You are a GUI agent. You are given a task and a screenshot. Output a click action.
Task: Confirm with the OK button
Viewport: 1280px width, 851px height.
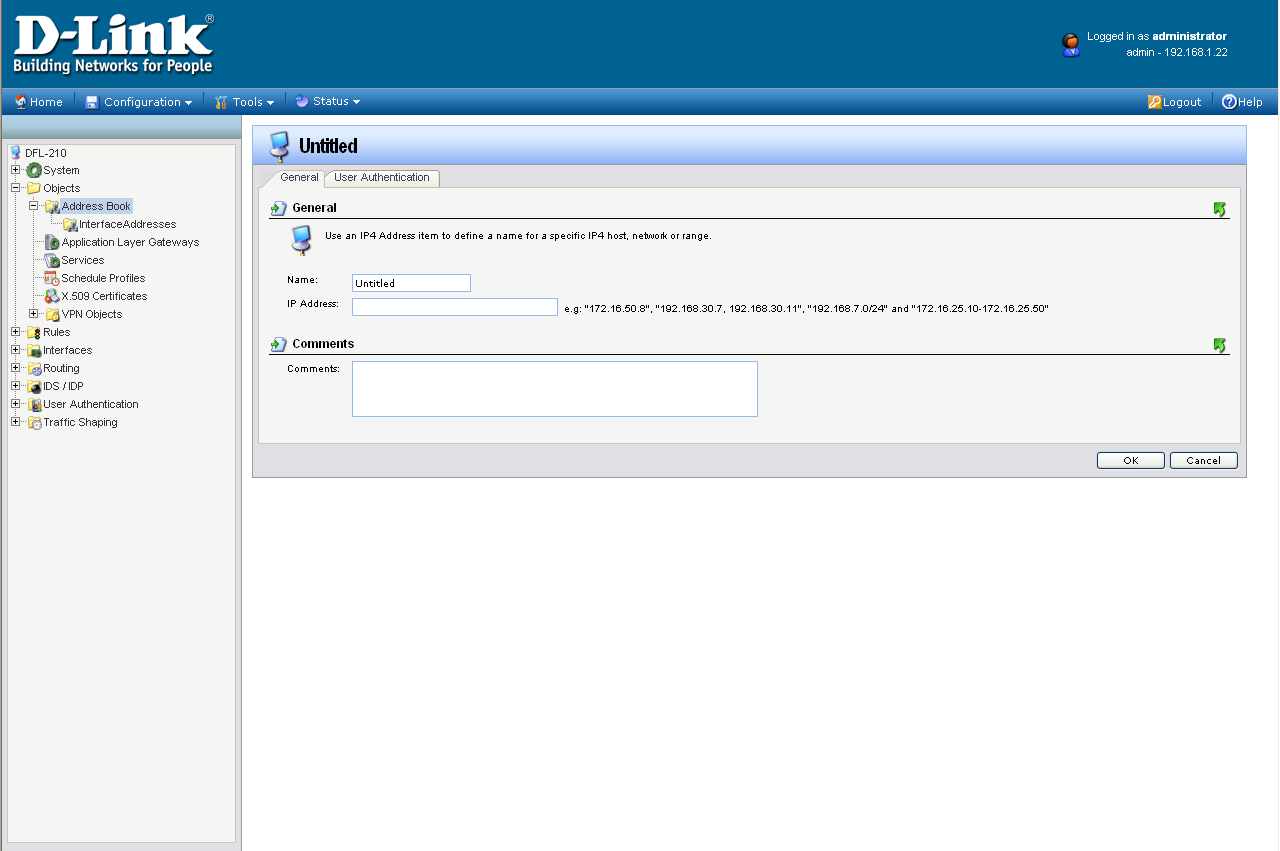[x=1131, y=460]
